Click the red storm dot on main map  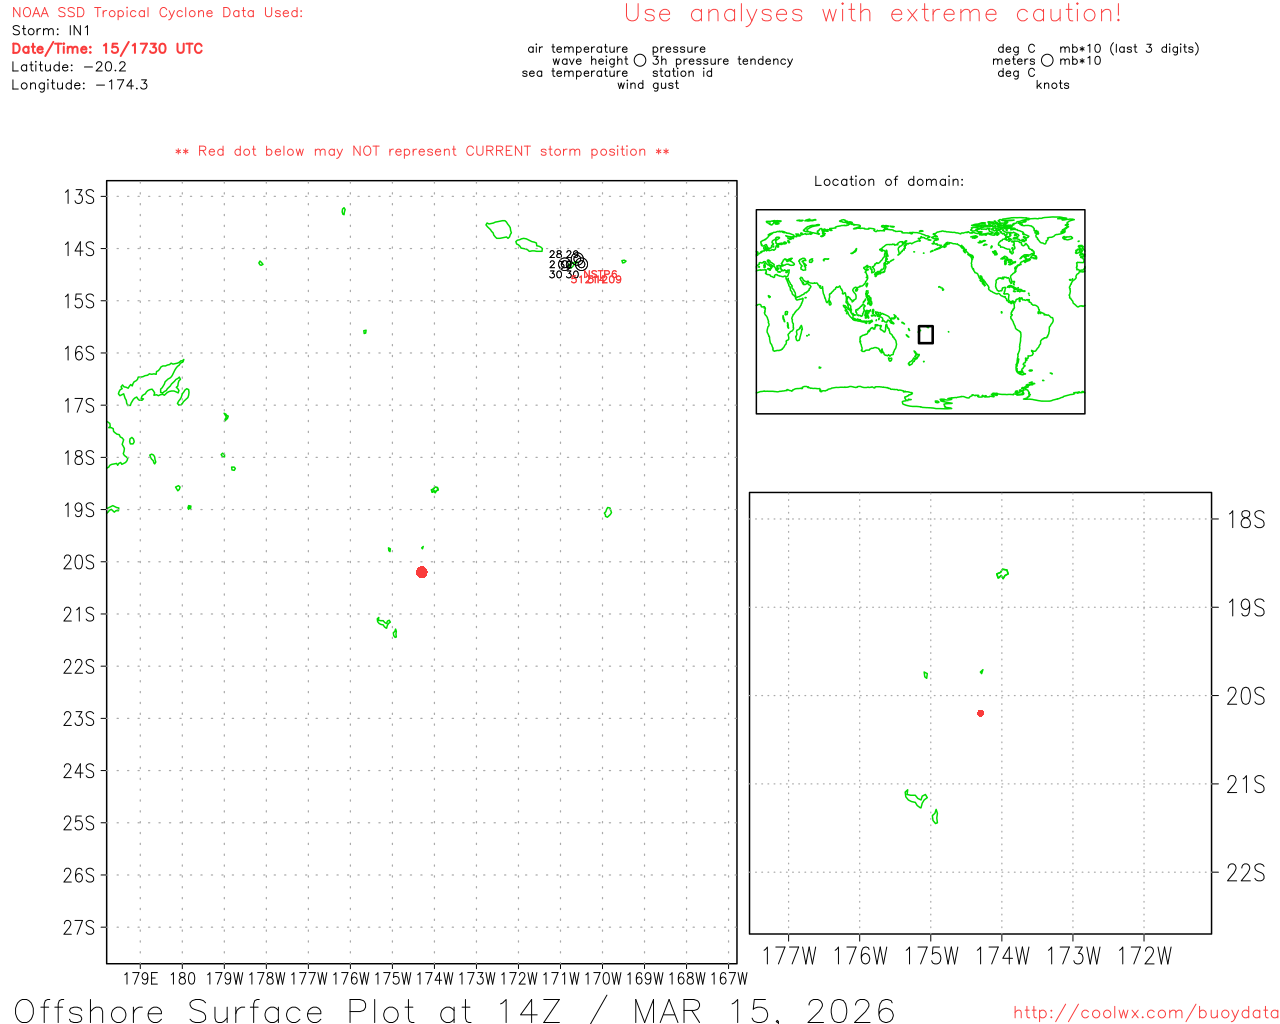click(422, 572)
